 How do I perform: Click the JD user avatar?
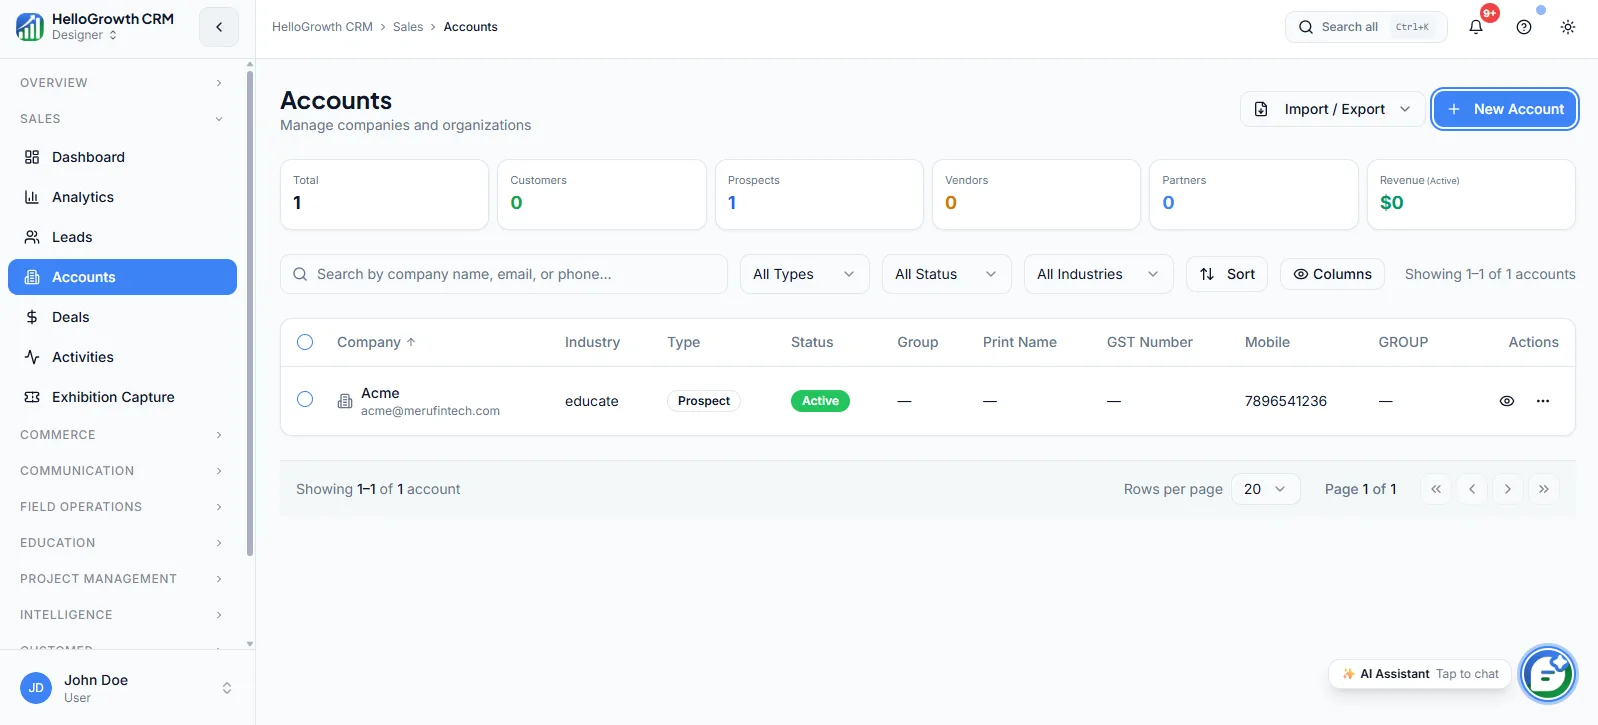coord(36,688)
